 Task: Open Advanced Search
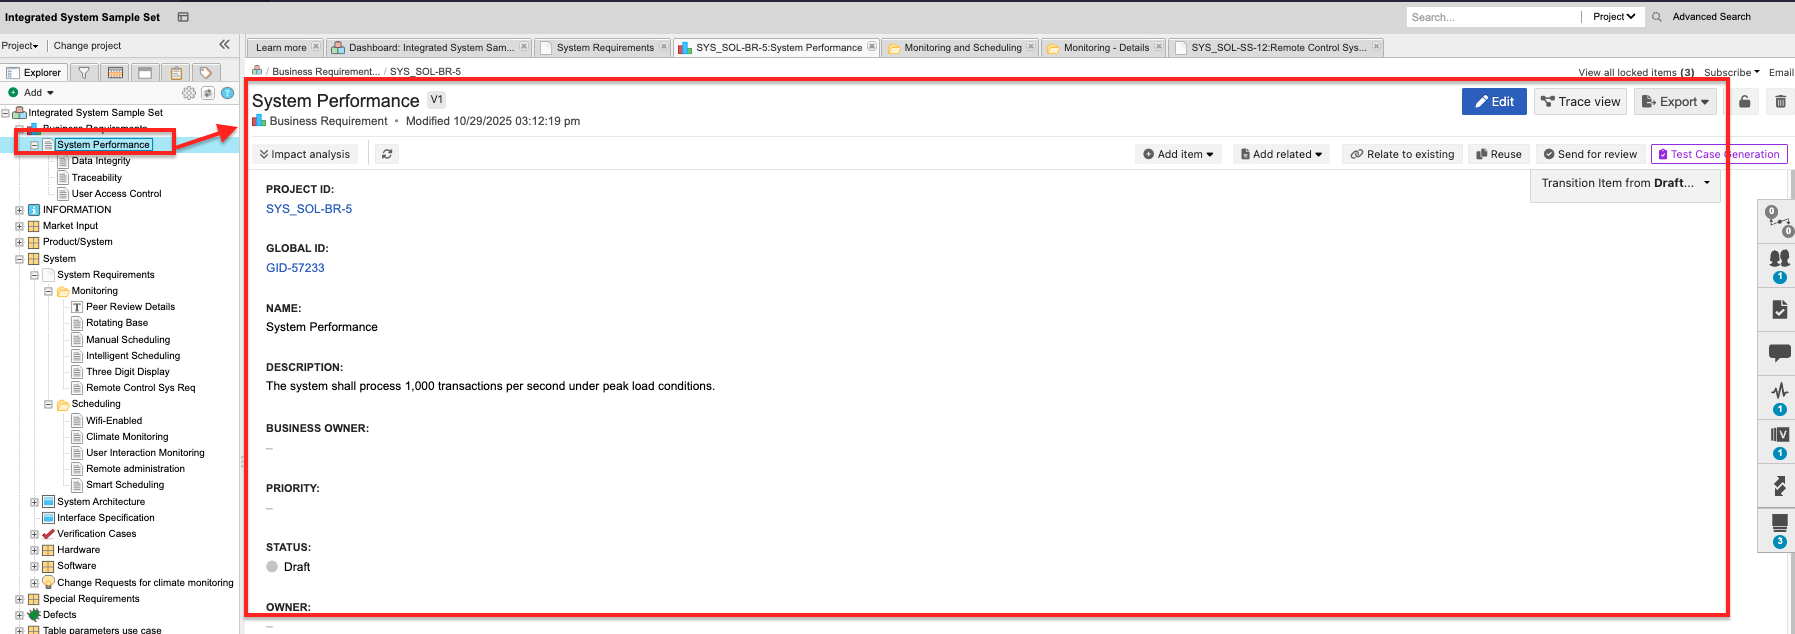tap(1711, 17)
